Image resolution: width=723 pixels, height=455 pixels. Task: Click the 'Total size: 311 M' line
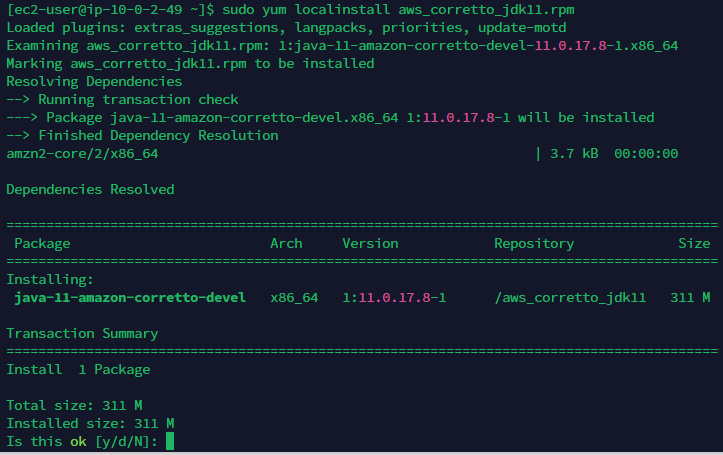click(x=74, y=406)
